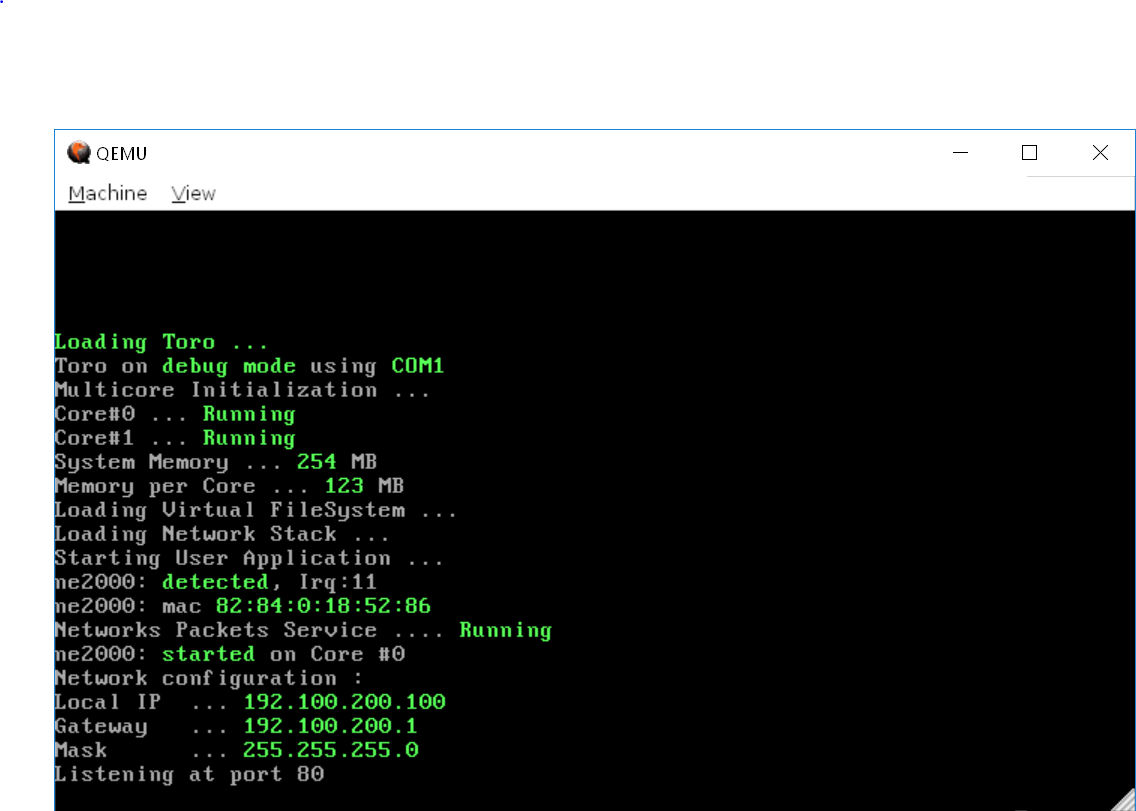
Task: Click 'on Core #0' text
Action: click(337, 654)
